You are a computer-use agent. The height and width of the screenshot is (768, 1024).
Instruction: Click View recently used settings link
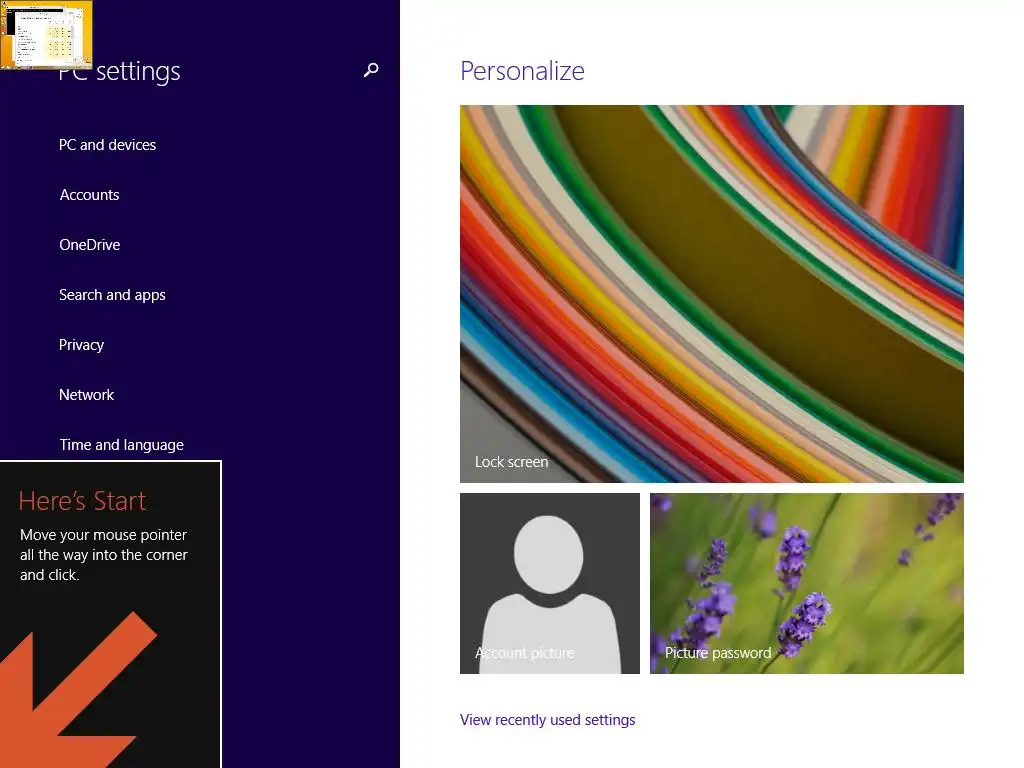[547, 720]
